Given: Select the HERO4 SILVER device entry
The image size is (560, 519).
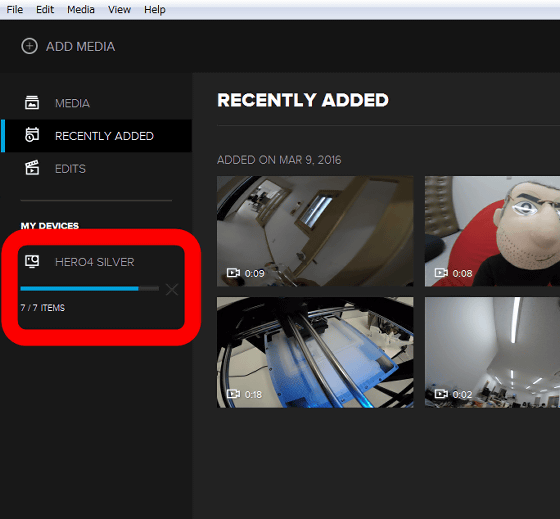Looking at the screenshot, I should tap(95, 262).
